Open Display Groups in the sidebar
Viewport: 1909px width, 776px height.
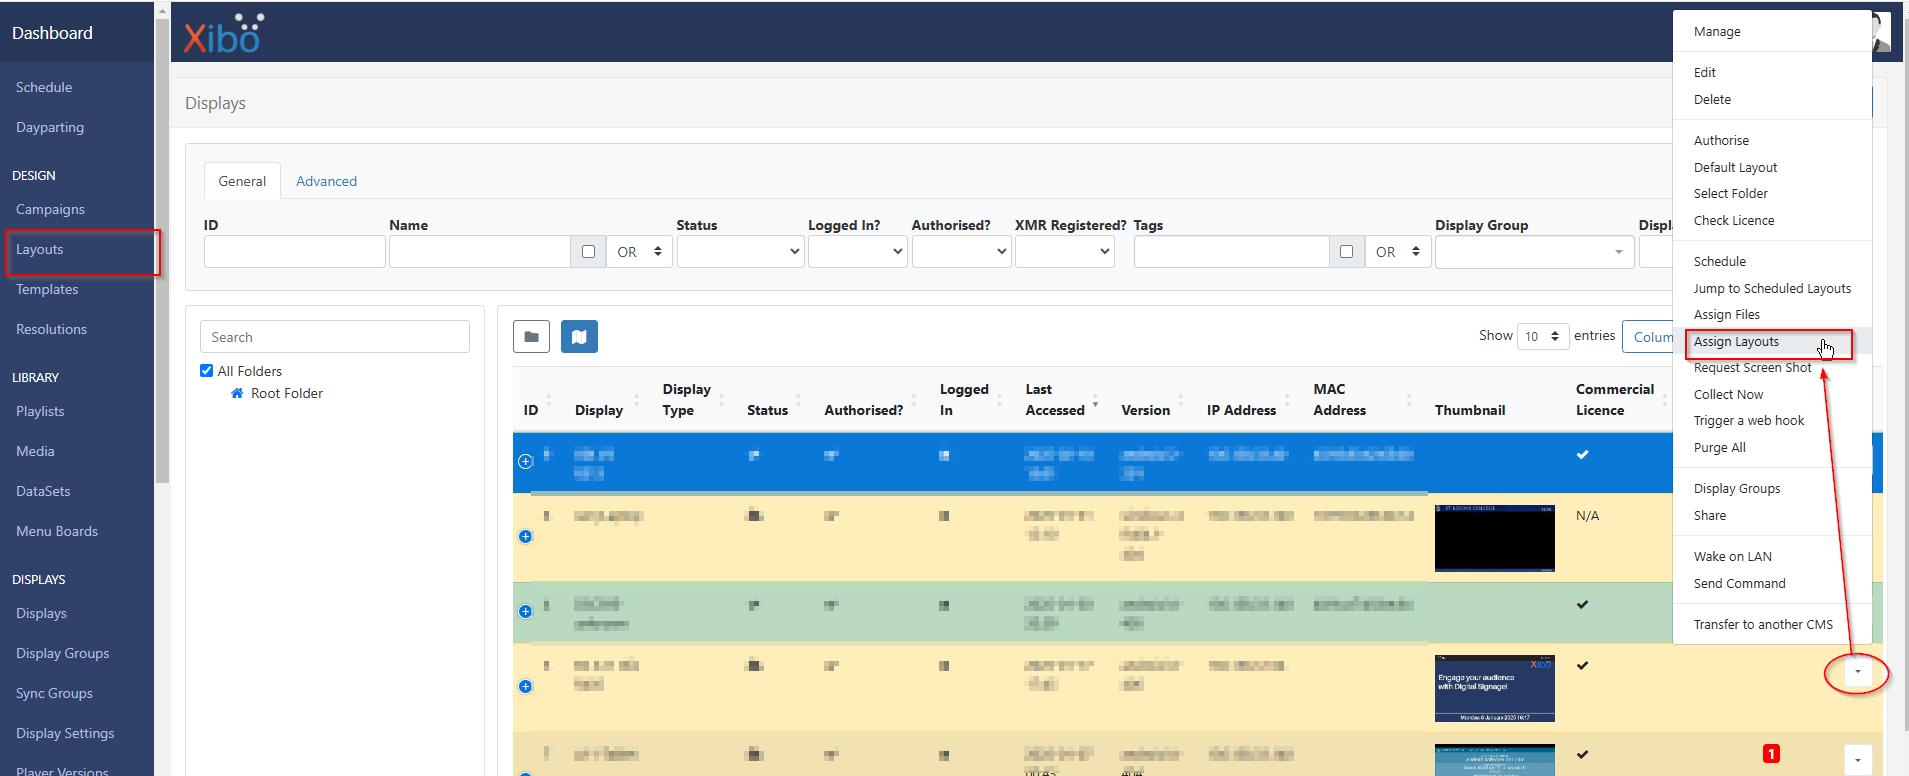(x=62, y=654)
